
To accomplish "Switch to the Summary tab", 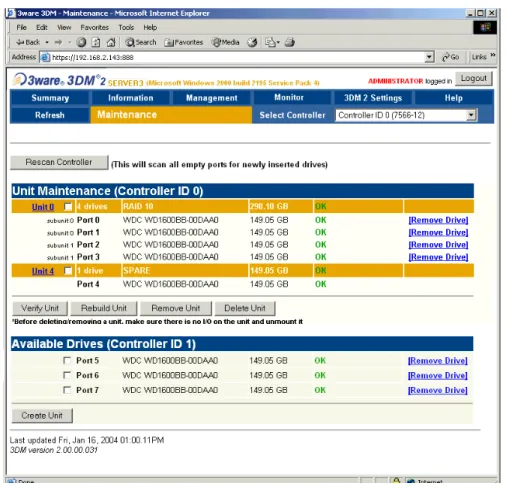I will (x=50, y=98).
